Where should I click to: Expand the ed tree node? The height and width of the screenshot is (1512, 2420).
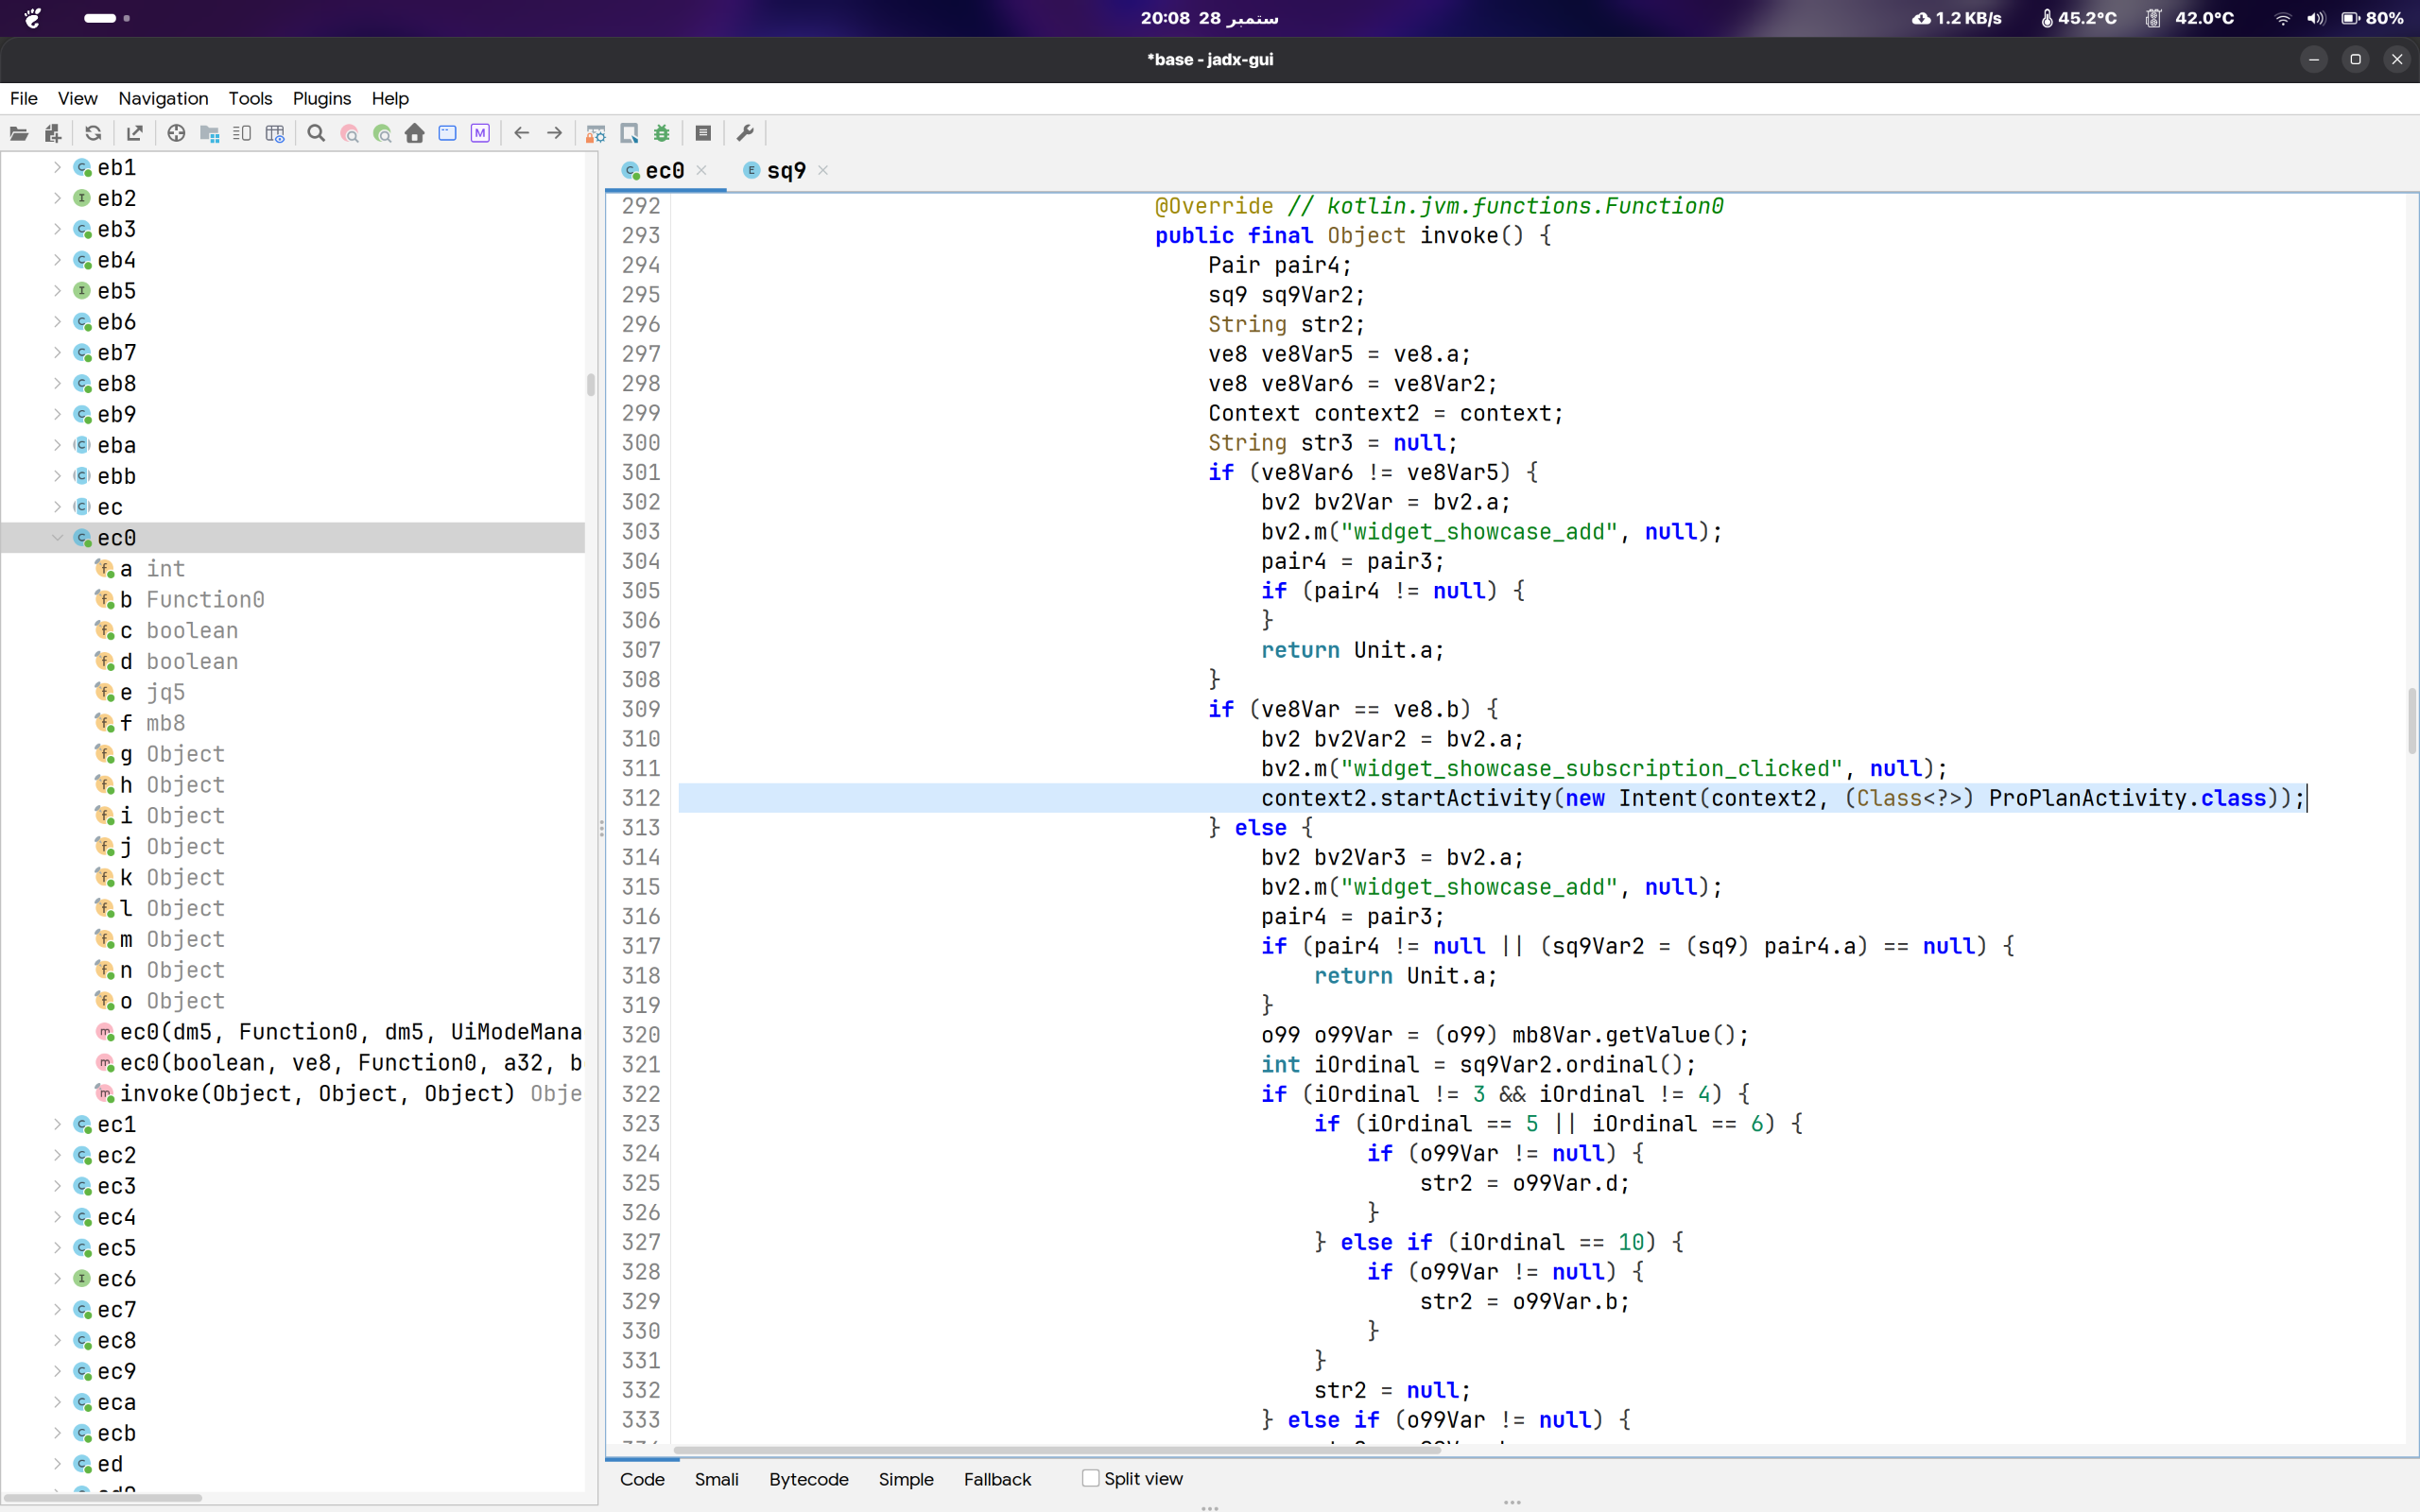coord(57,1464)
